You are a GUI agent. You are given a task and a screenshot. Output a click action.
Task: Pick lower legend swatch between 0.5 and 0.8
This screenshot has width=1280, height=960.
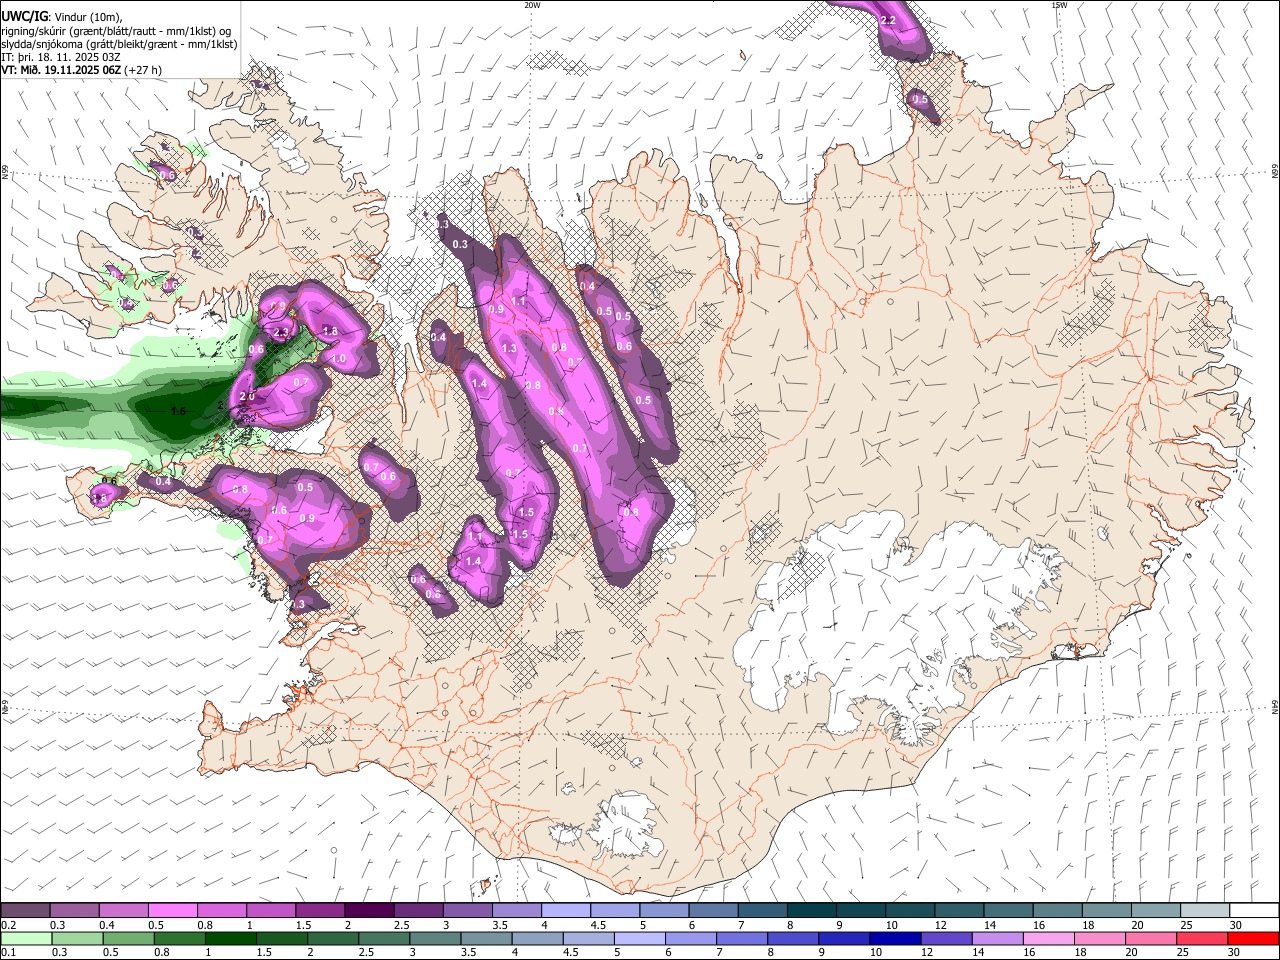coord(128,939)
